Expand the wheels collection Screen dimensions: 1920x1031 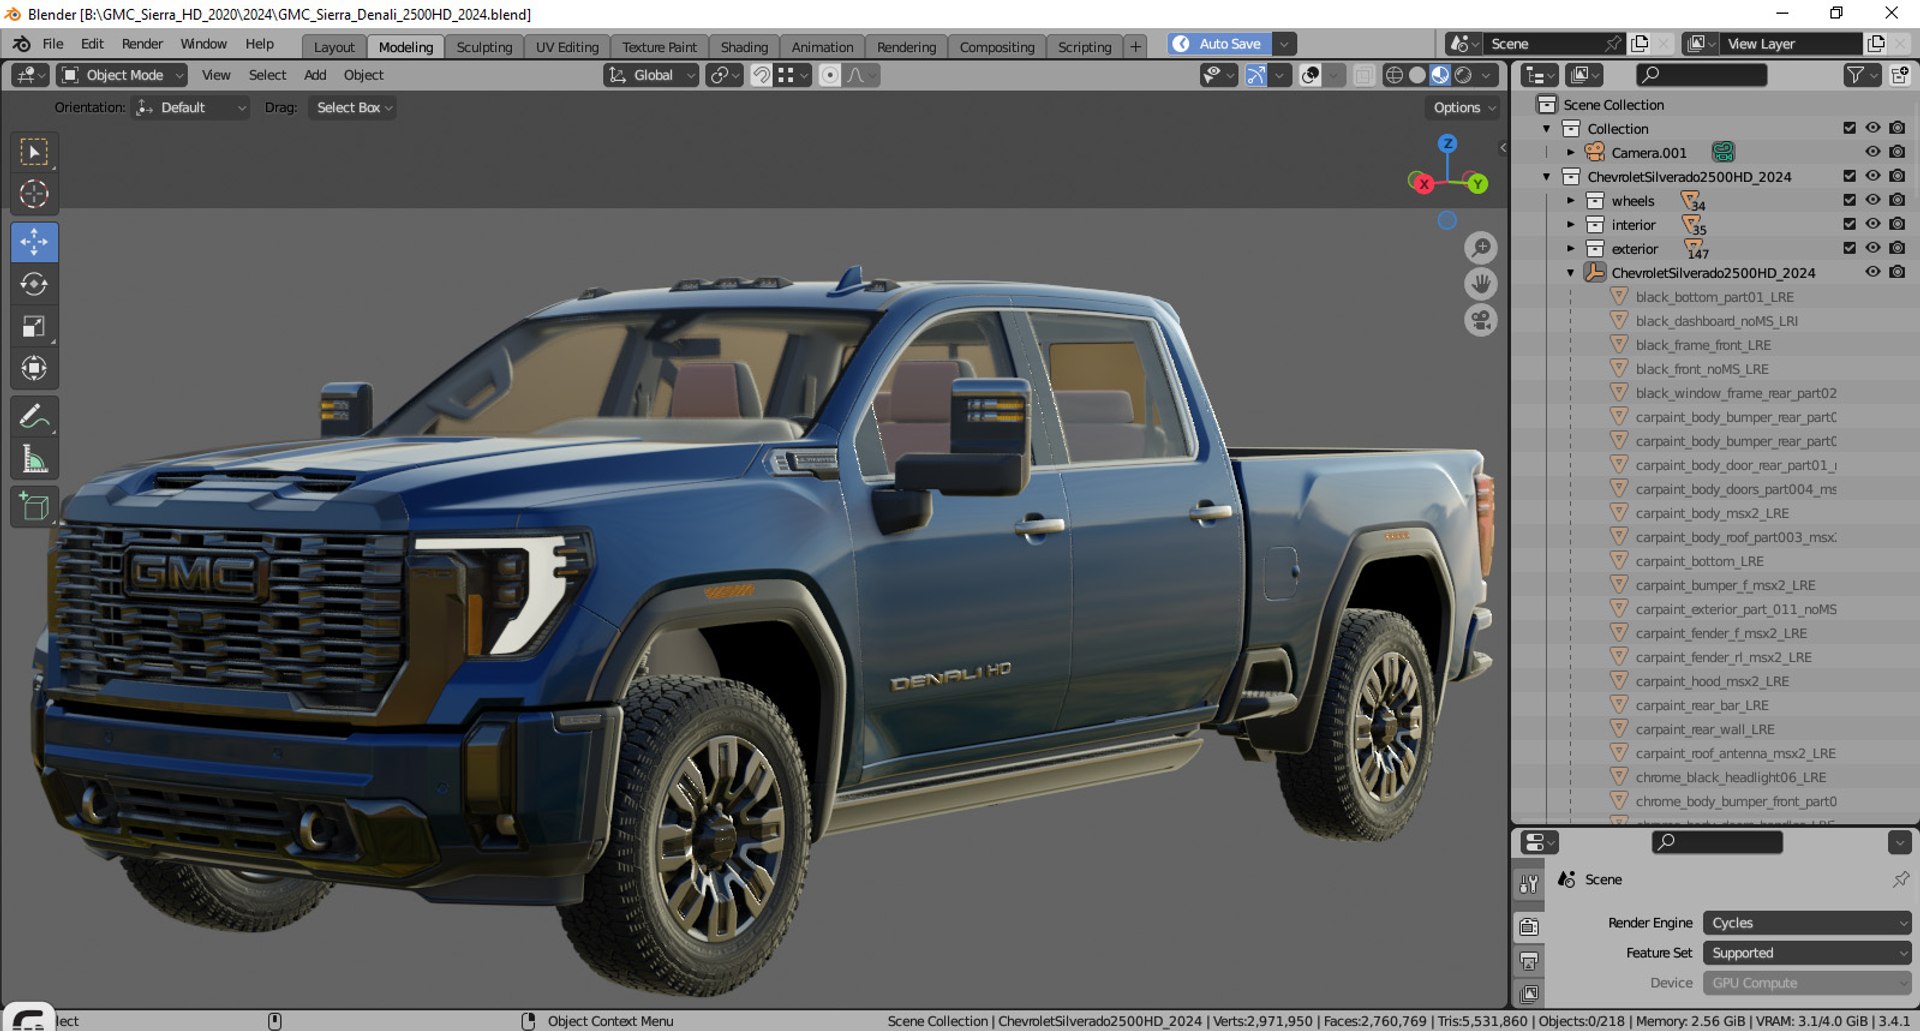(x=1571, y=201)
